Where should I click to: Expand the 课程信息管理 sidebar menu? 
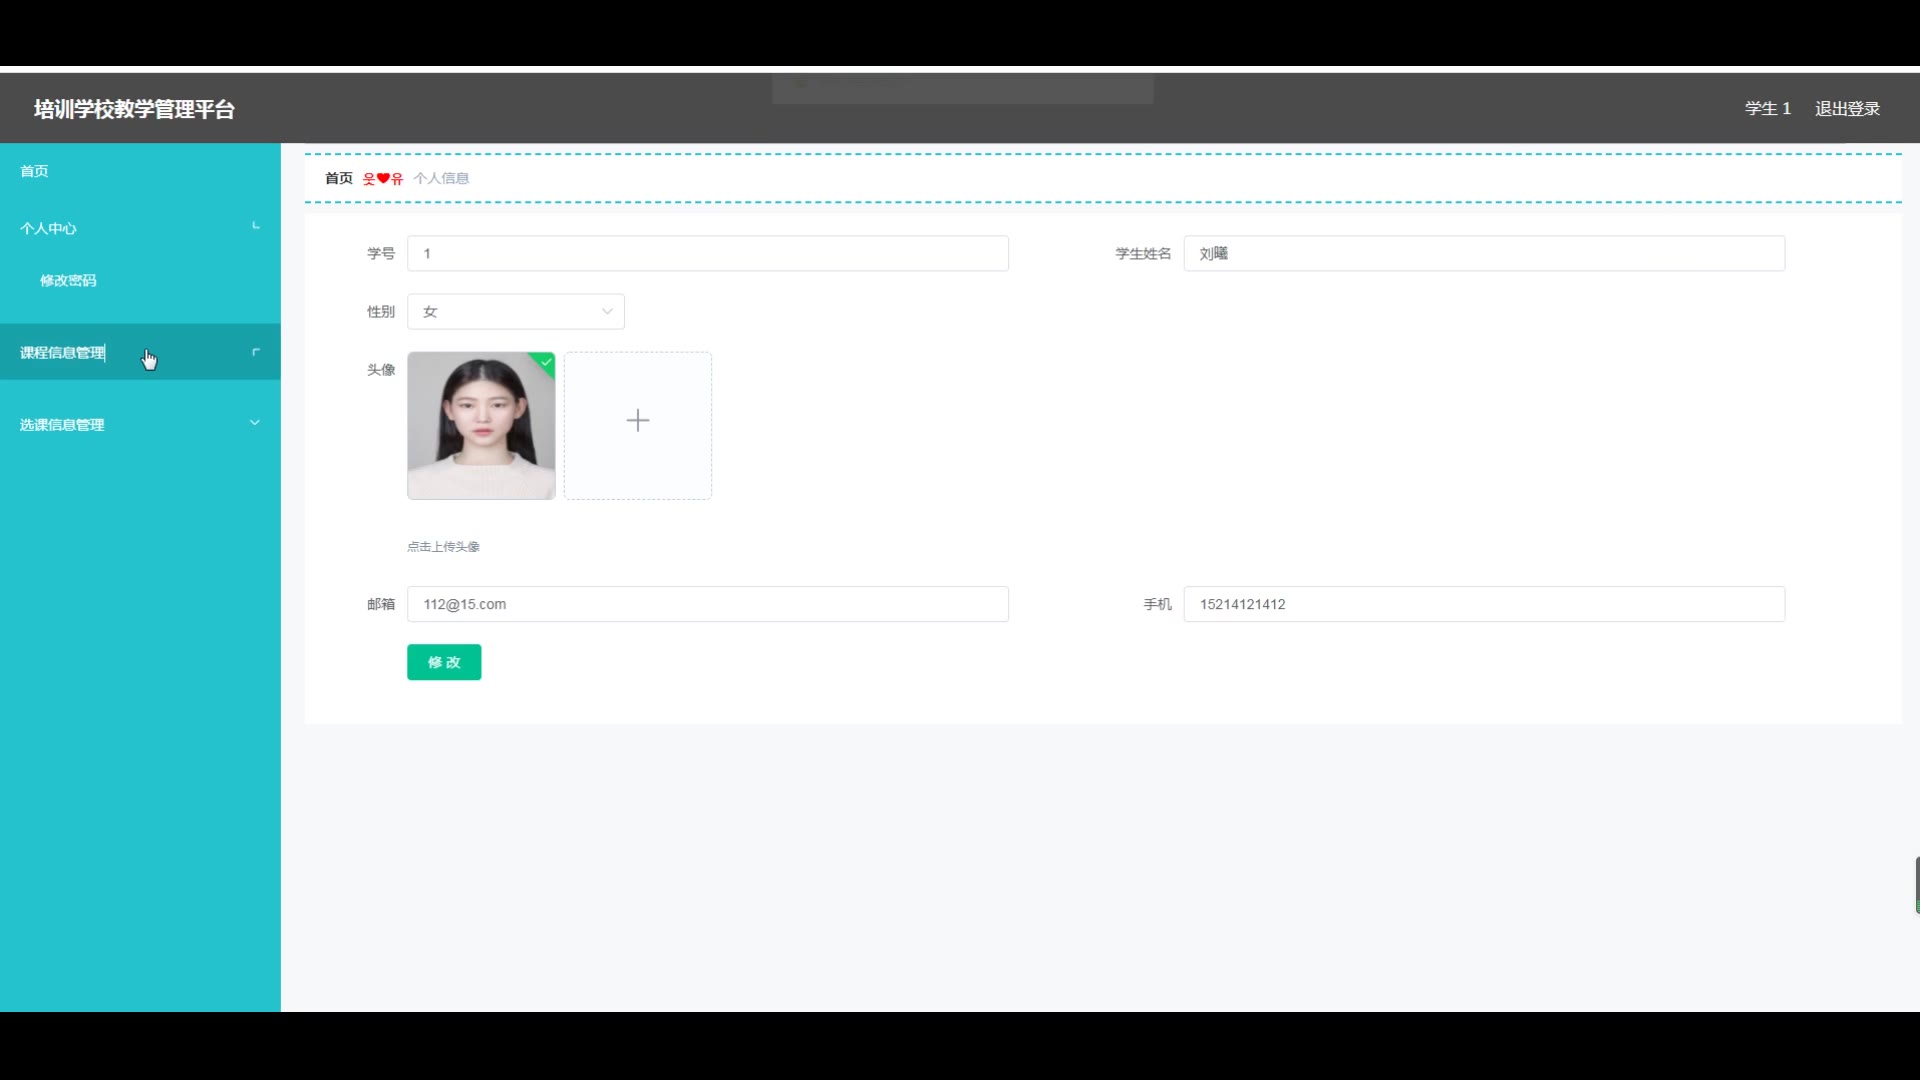140,352
